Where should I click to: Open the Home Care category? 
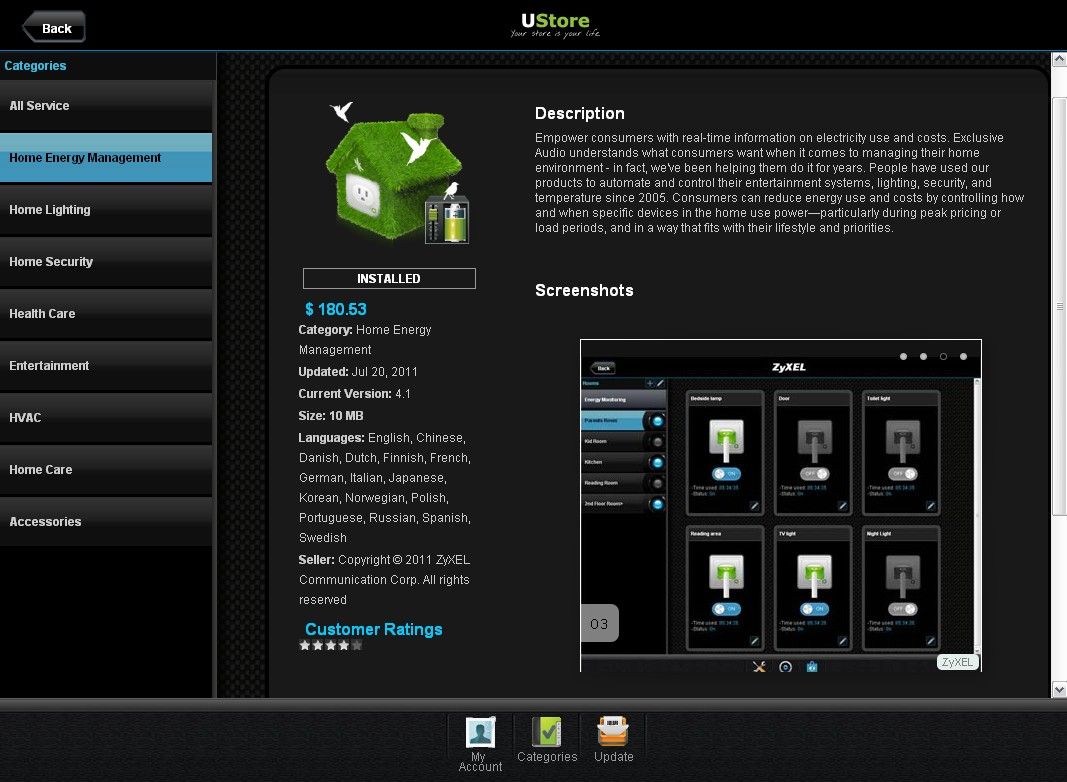coord(106,470)
